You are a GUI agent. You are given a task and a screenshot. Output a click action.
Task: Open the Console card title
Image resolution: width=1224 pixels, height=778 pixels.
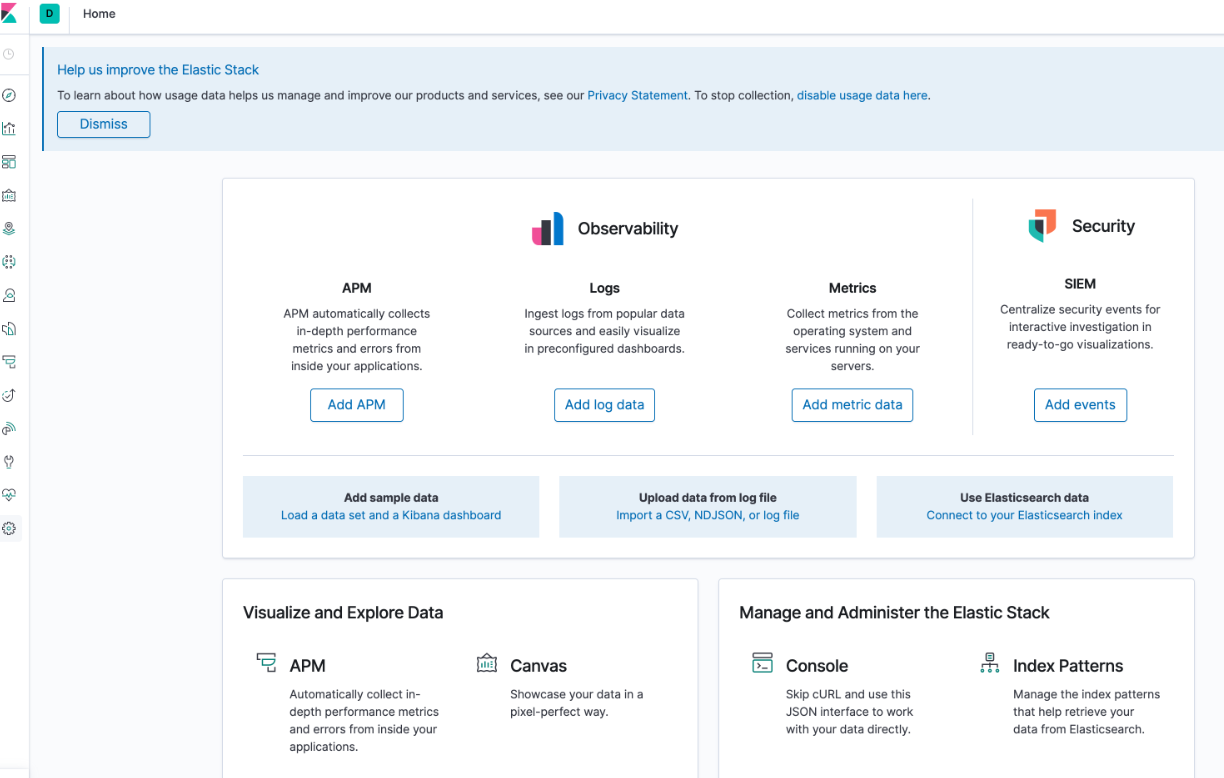point(817,666)
